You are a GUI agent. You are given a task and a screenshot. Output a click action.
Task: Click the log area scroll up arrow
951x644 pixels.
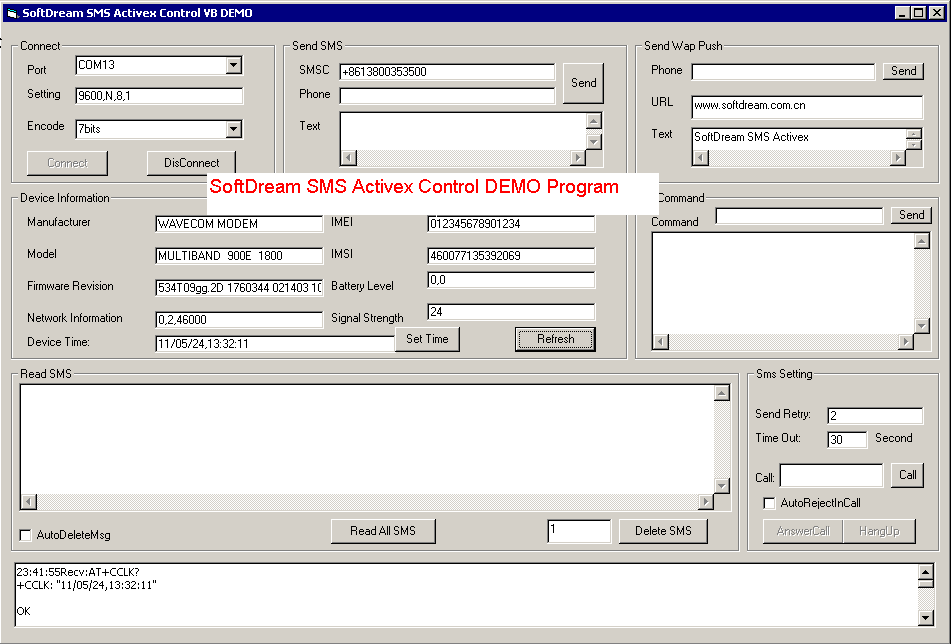926,572
